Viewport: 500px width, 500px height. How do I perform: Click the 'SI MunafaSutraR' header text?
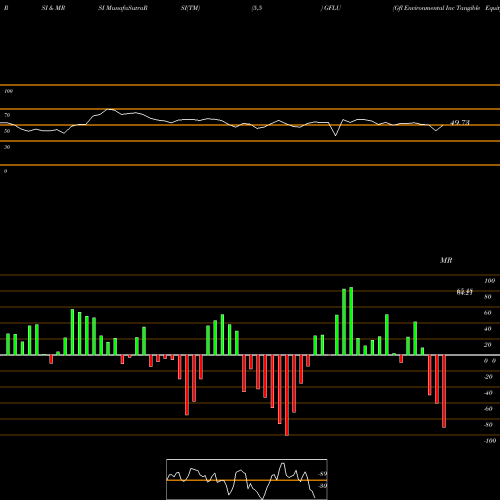click(123, 8)
